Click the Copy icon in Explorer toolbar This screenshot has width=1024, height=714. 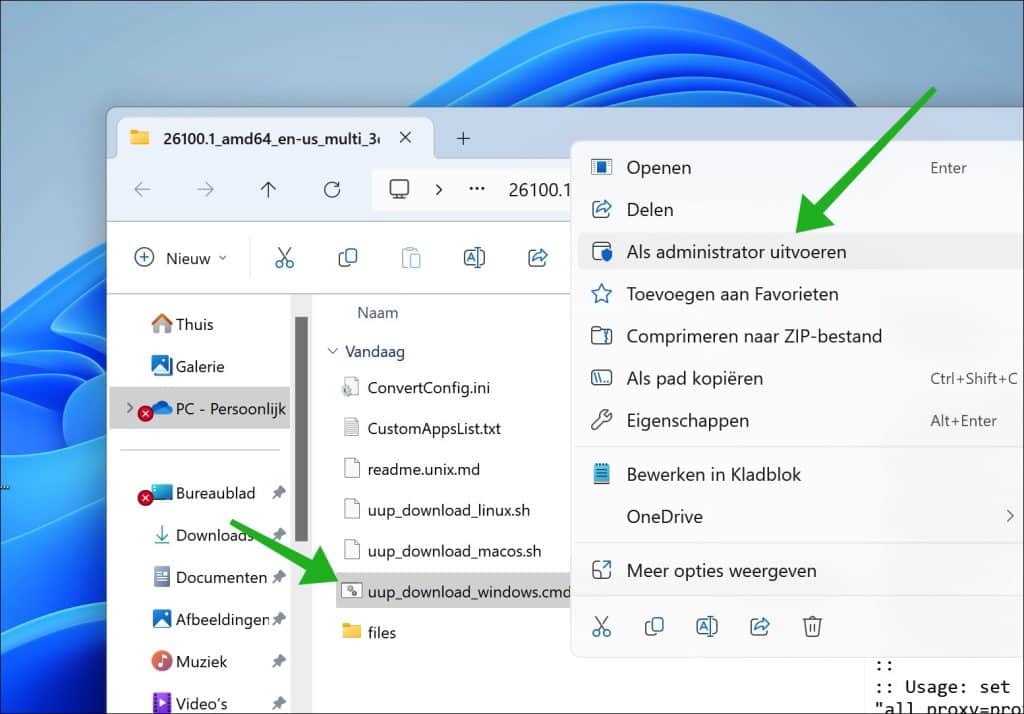[347, 257]
